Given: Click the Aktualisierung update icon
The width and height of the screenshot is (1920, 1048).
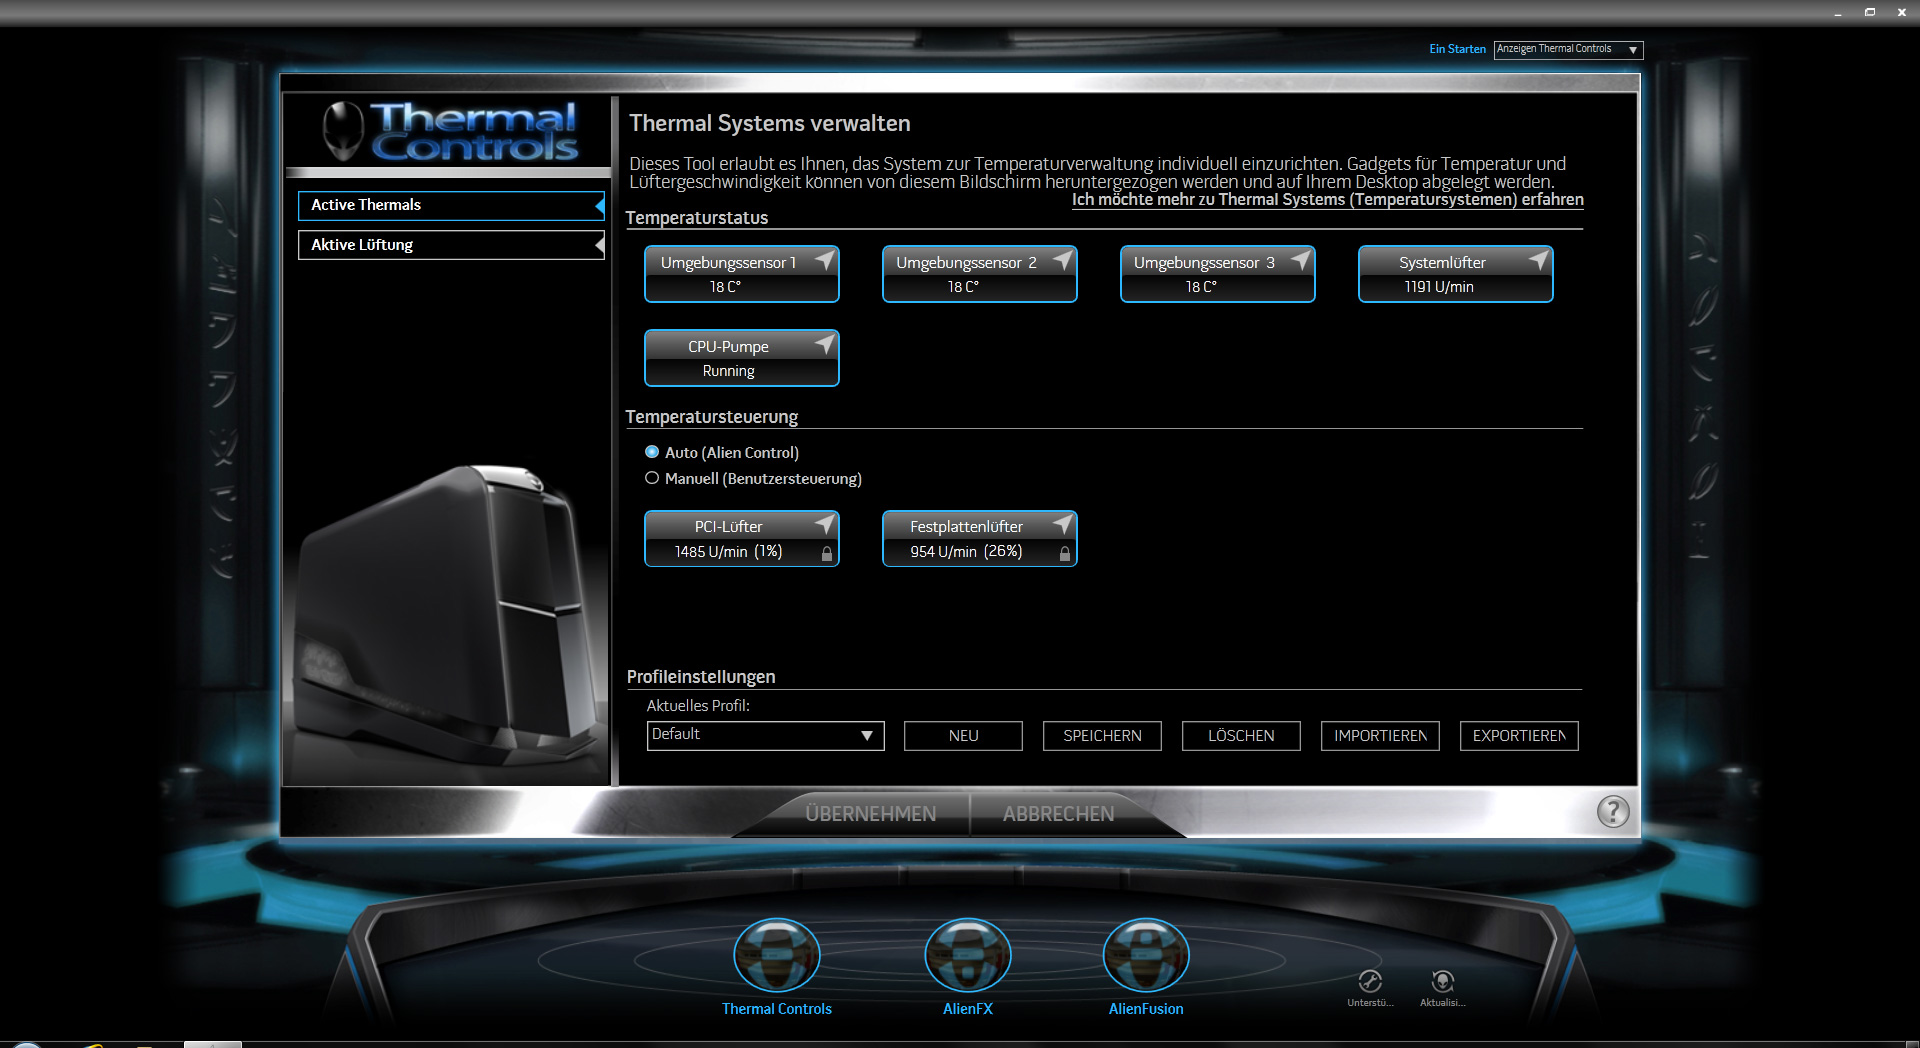Looking at the screenshot, I should (x=1442, y=981).
